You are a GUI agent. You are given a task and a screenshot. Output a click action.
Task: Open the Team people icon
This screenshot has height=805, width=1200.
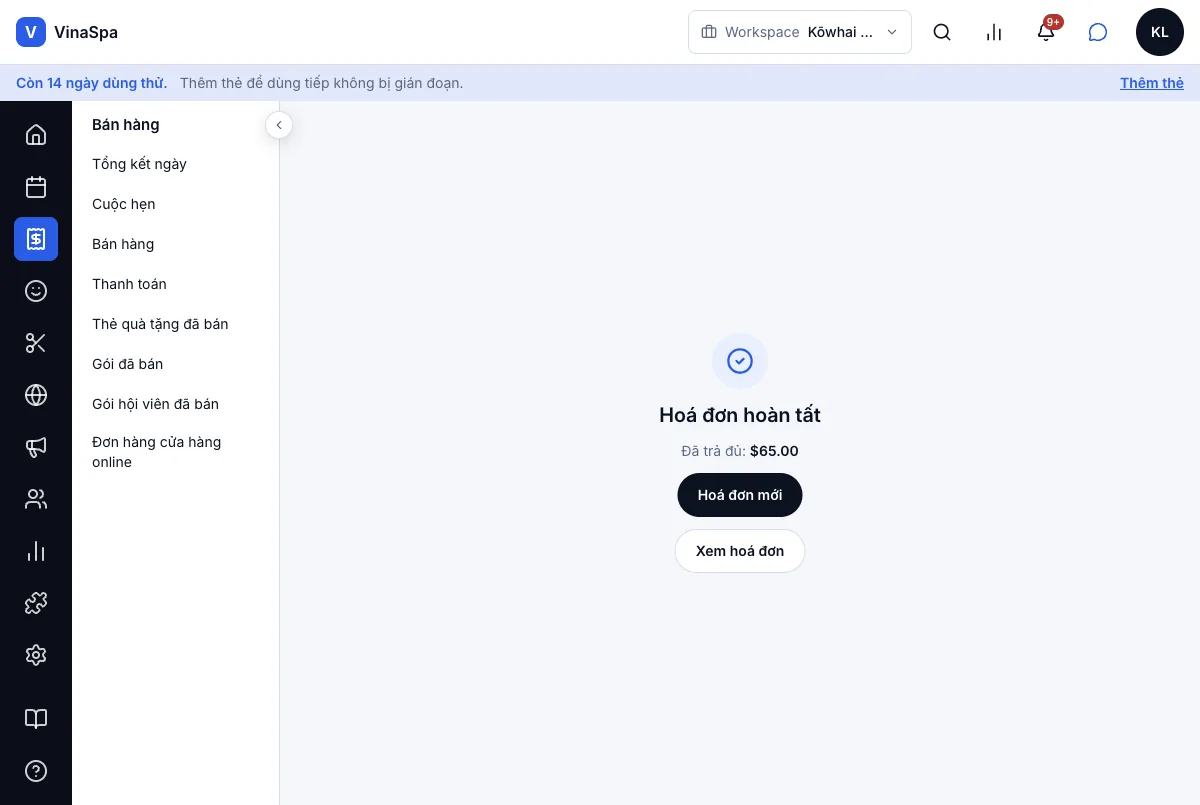pos(36,499)
